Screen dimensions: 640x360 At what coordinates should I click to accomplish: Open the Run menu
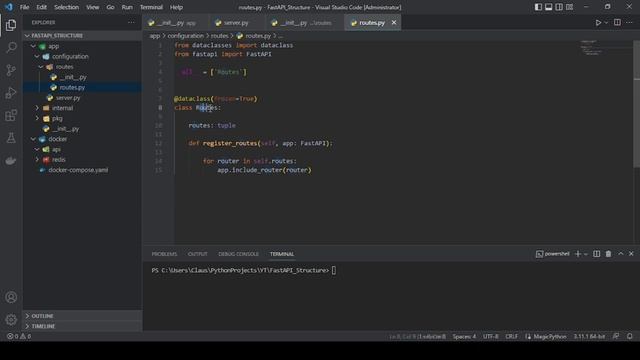click(x=127, y=7)
